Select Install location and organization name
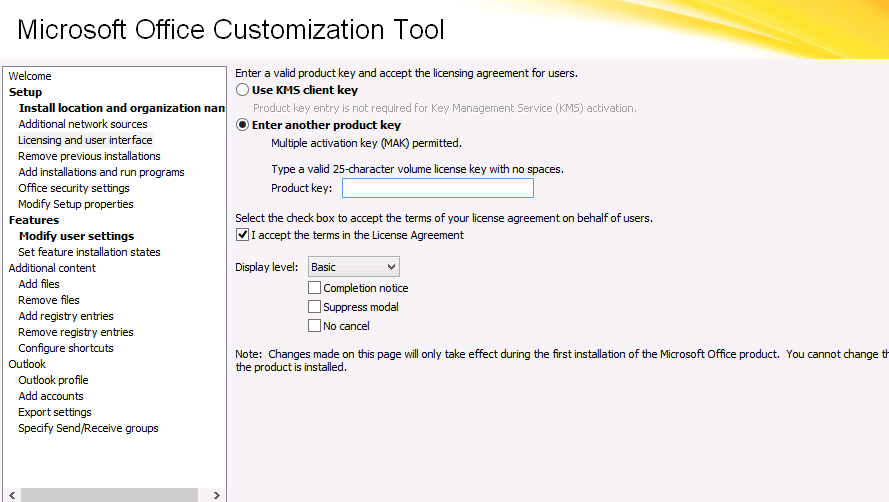The width and height of the screenshot is (889, 502). pos(122,108)
